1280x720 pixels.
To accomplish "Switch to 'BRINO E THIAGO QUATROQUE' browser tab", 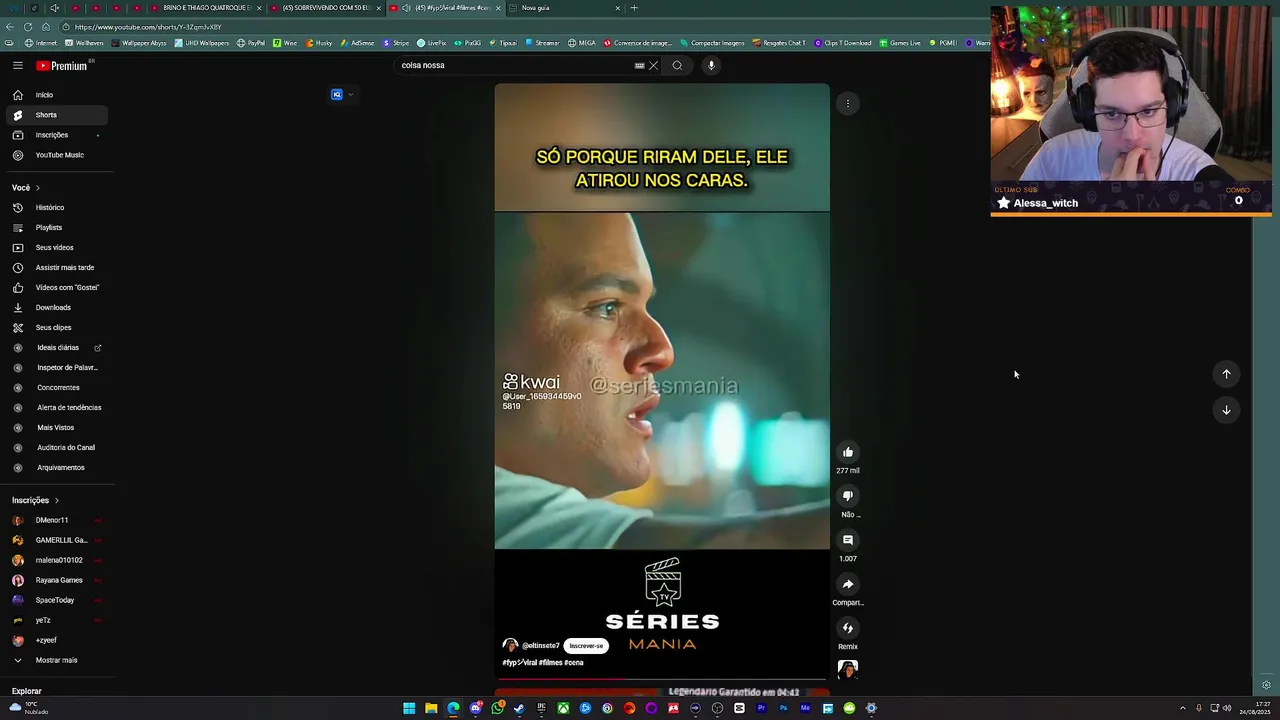I will tap(207, 8).
